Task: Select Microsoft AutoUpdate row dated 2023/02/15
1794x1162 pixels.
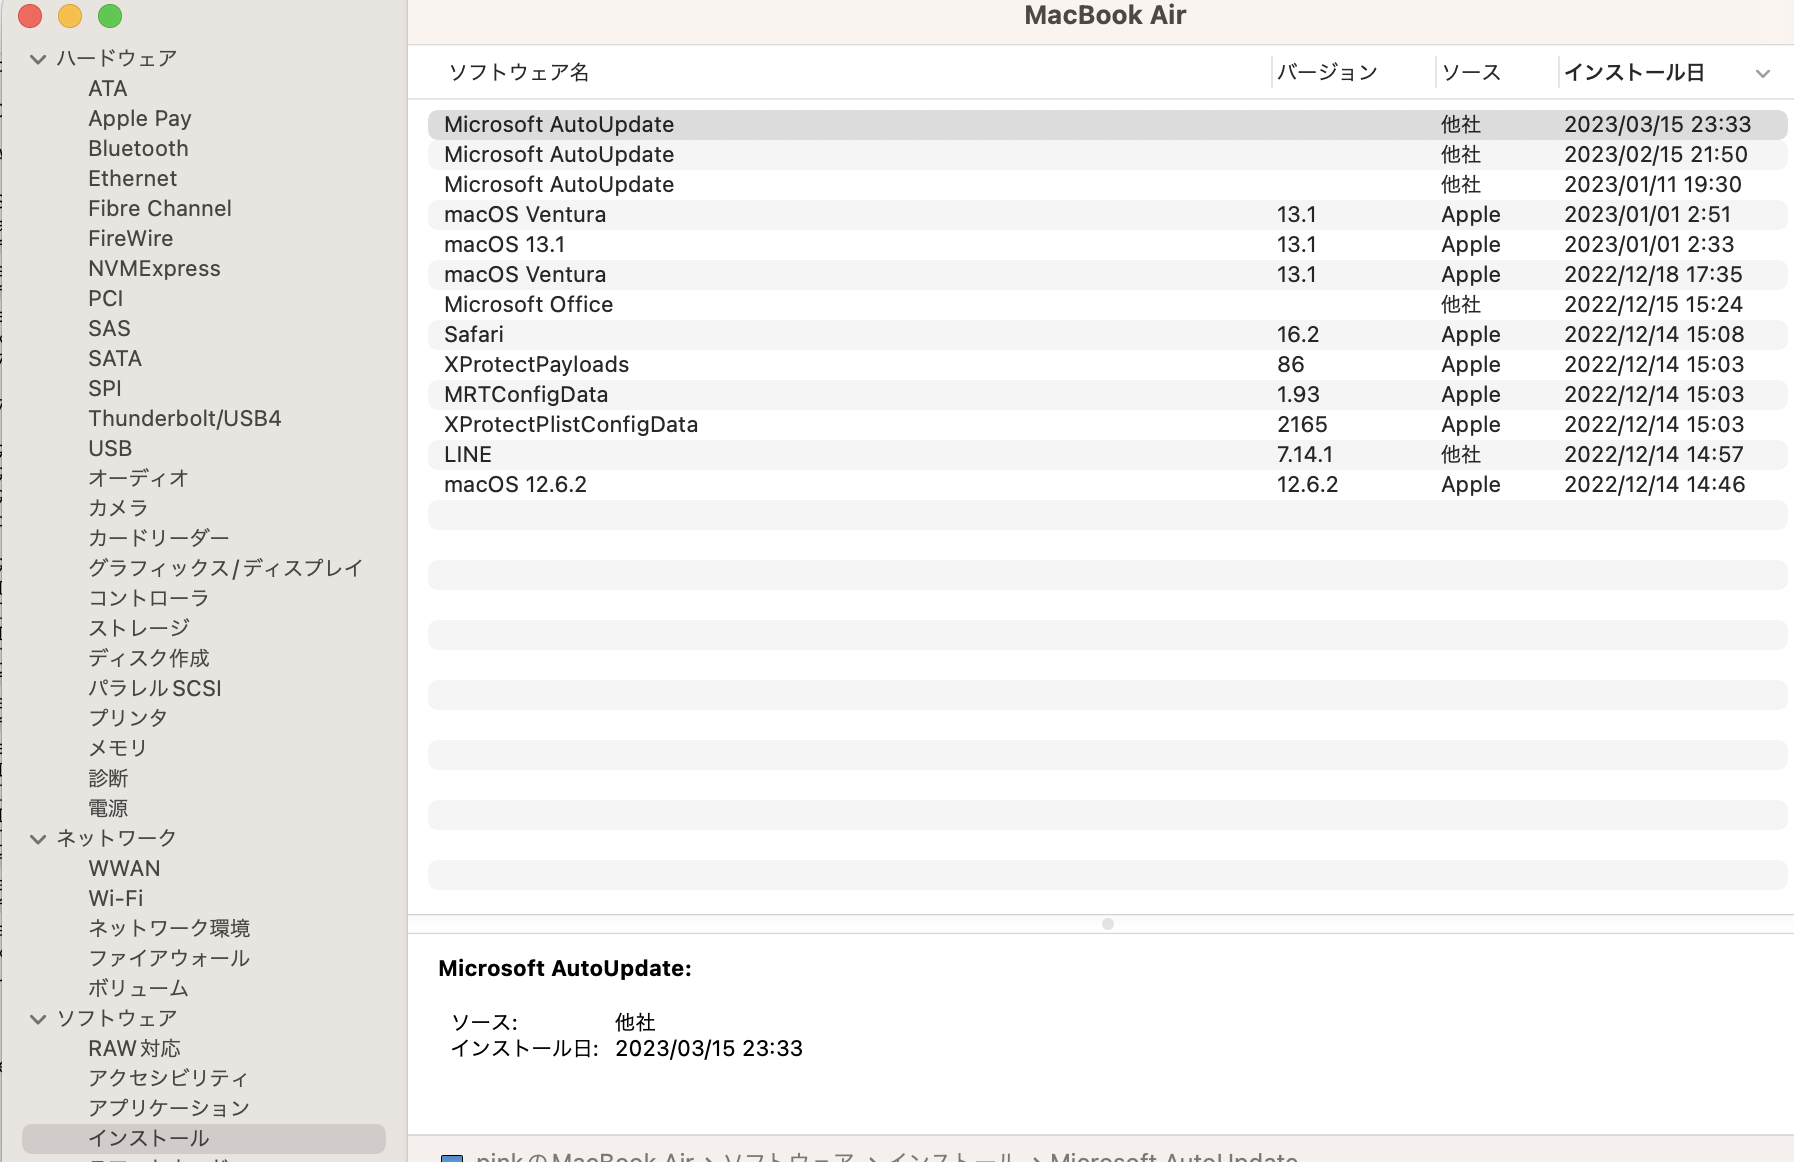Action: coord(1107,155)
